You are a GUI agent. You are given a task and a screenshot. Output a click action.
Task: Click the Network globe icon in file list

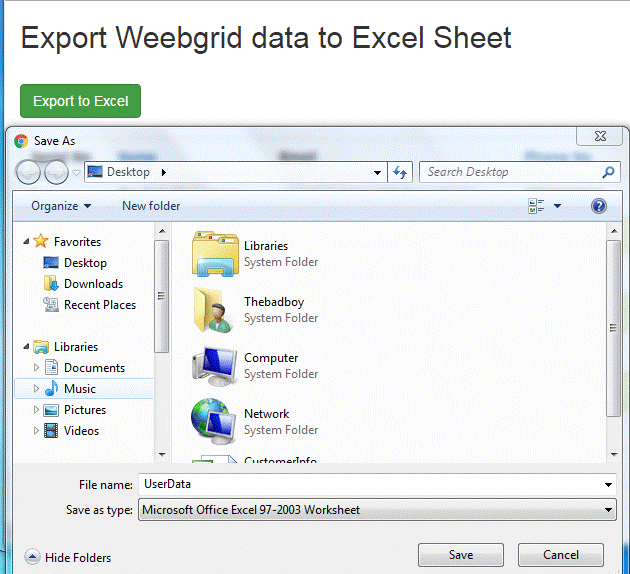tap(214, 421)
